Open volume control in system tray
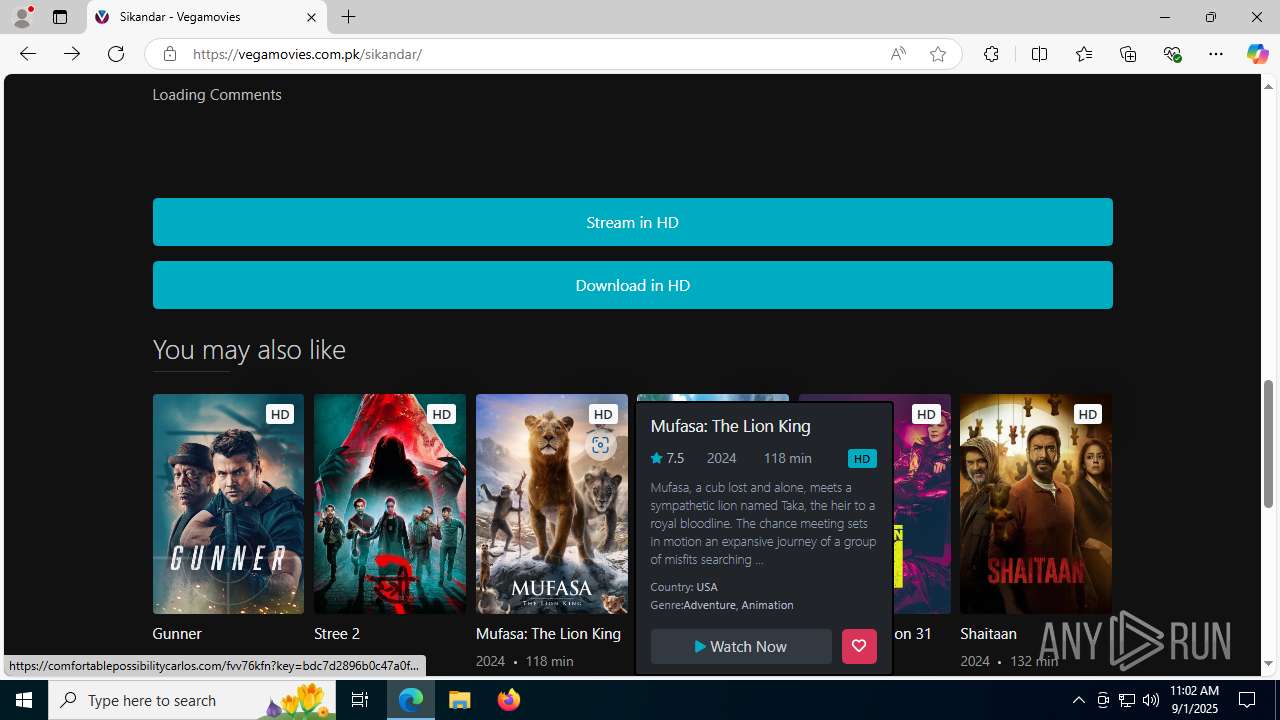Screen dimensions: 1280x720 pyautogui.click(x=1150, y=700)
